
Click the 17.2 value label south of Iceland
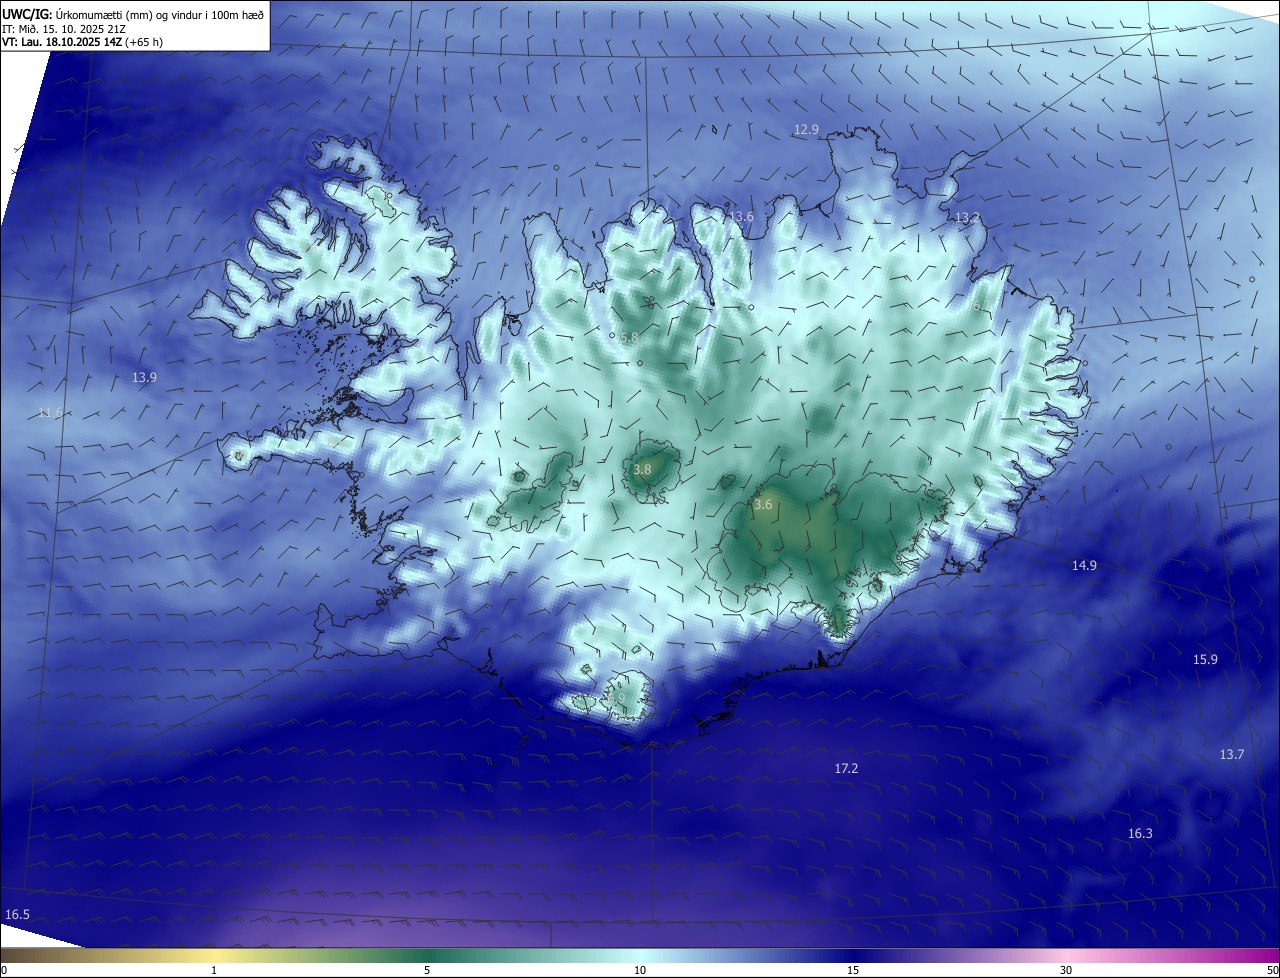coord(846,769)
